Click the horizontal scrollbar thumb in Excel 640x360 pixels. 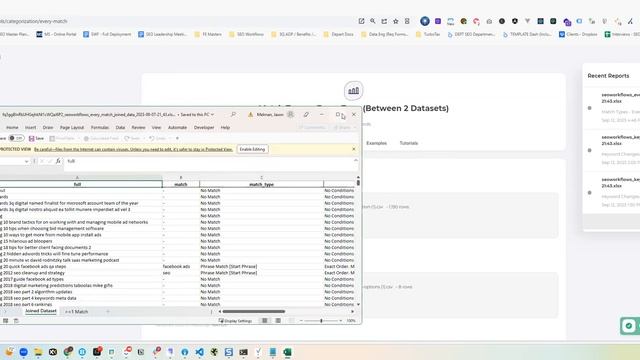[x=253, y=311]
